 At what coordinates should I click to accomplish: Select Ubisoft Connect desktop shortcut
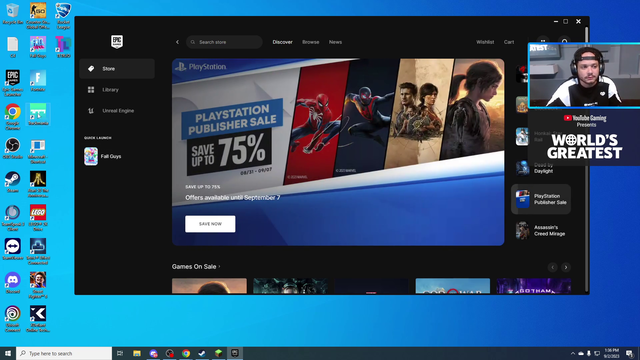coord(13,319)
